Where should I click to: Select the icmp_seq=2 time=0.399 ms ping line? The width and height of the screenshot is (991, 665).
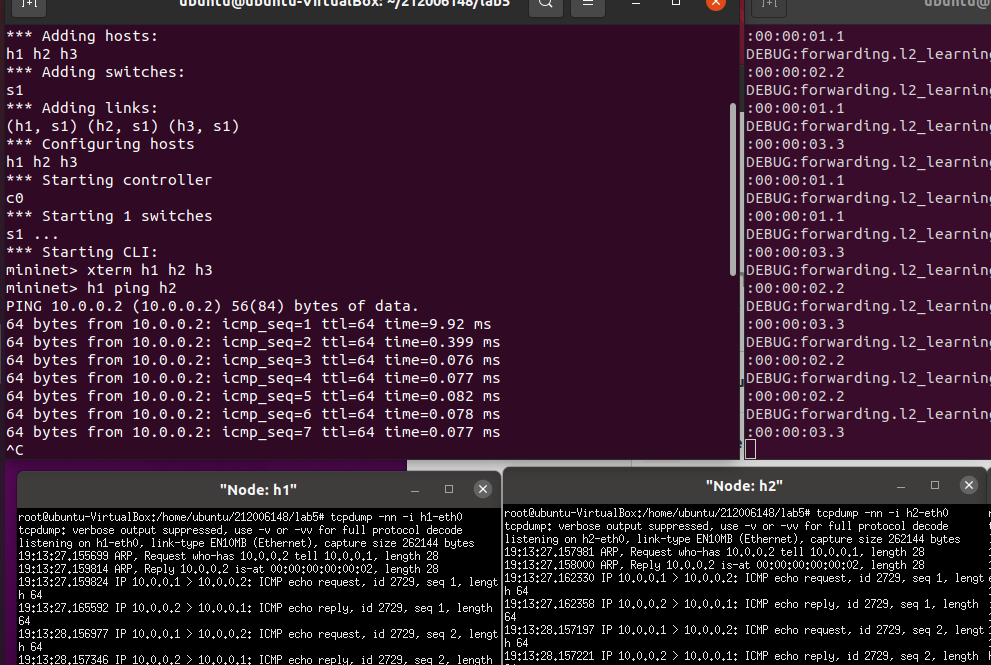tap(253, 343)
